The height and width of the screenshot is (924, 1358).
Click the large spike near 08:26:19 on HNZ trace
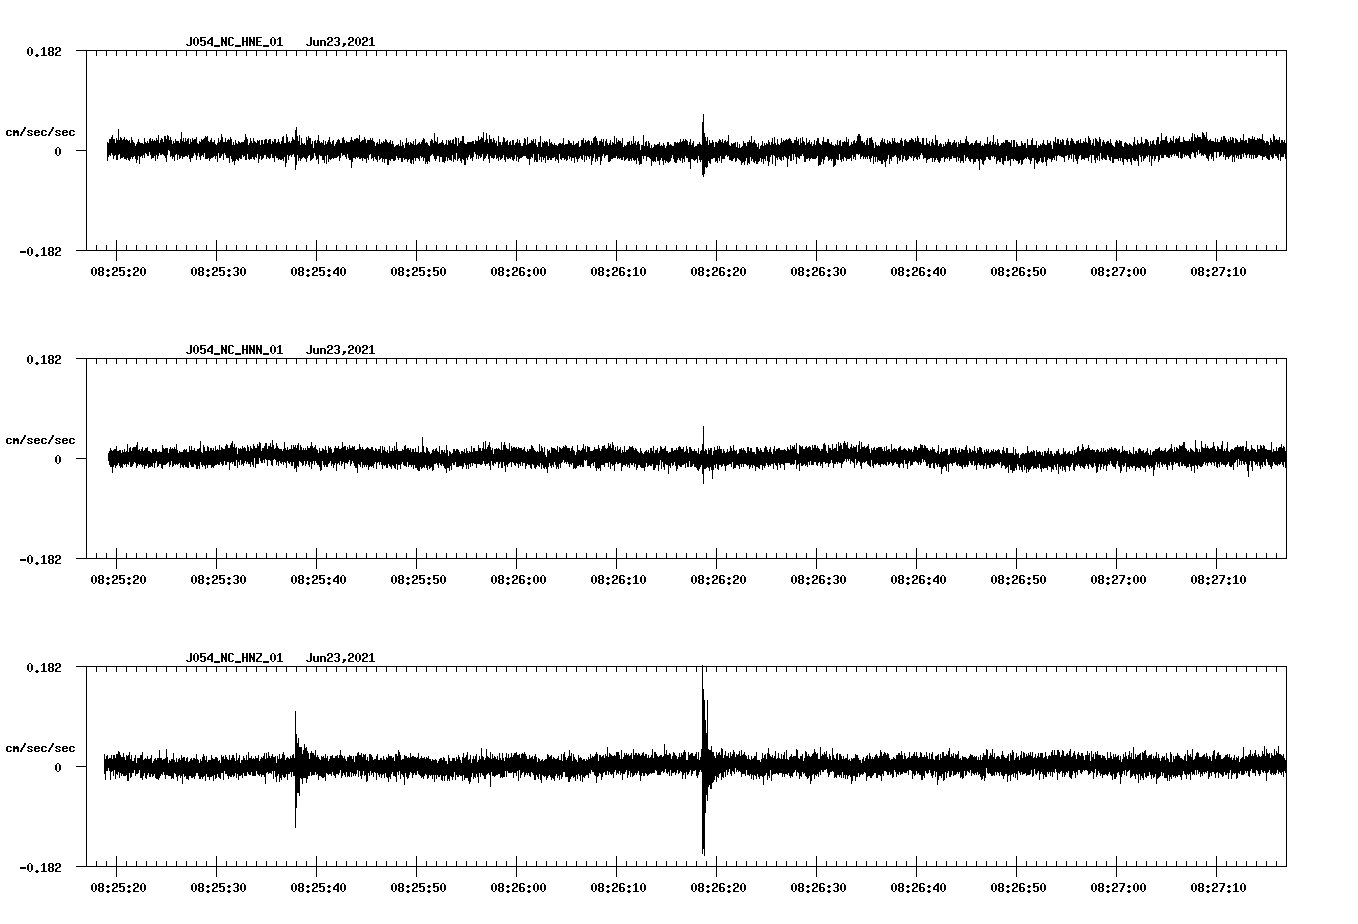(x=704, y=760)
